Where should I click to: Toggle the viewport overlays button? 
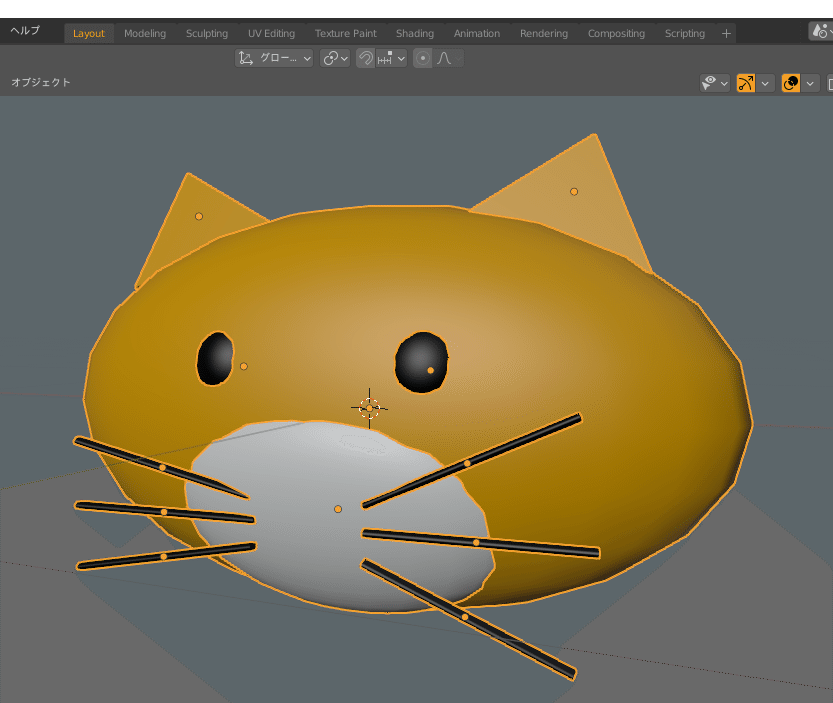click(x=791, y=83)
